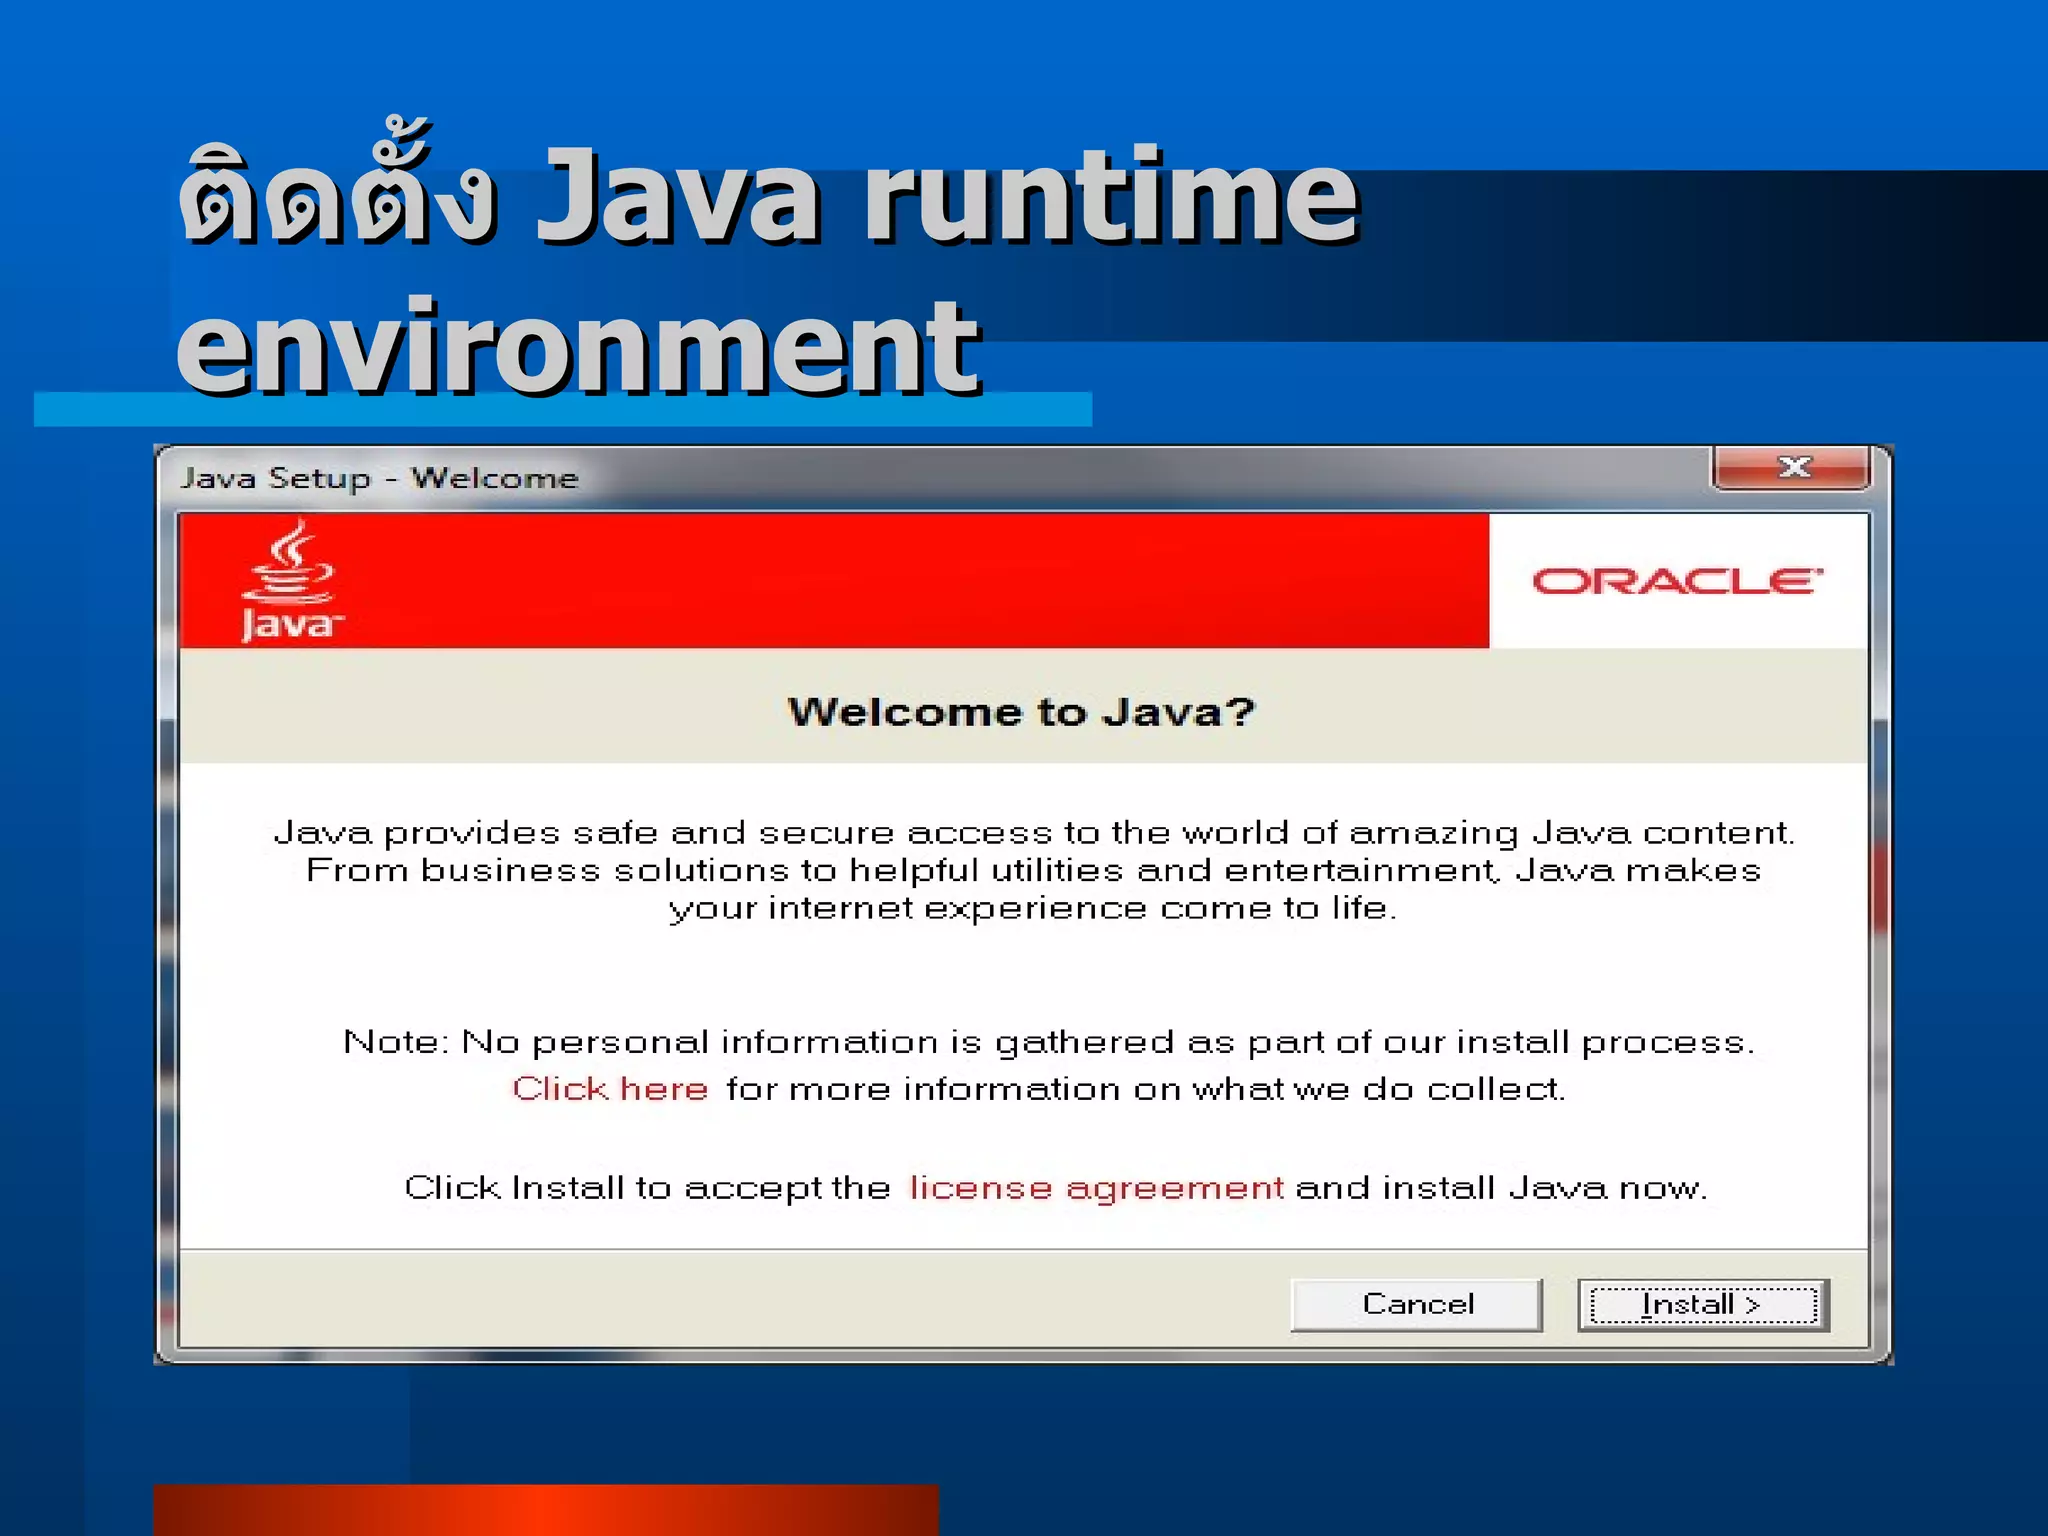Click the 'Click Install to accept the' text
The height and width of the screenshot is (1536, 2048).
647,1187
